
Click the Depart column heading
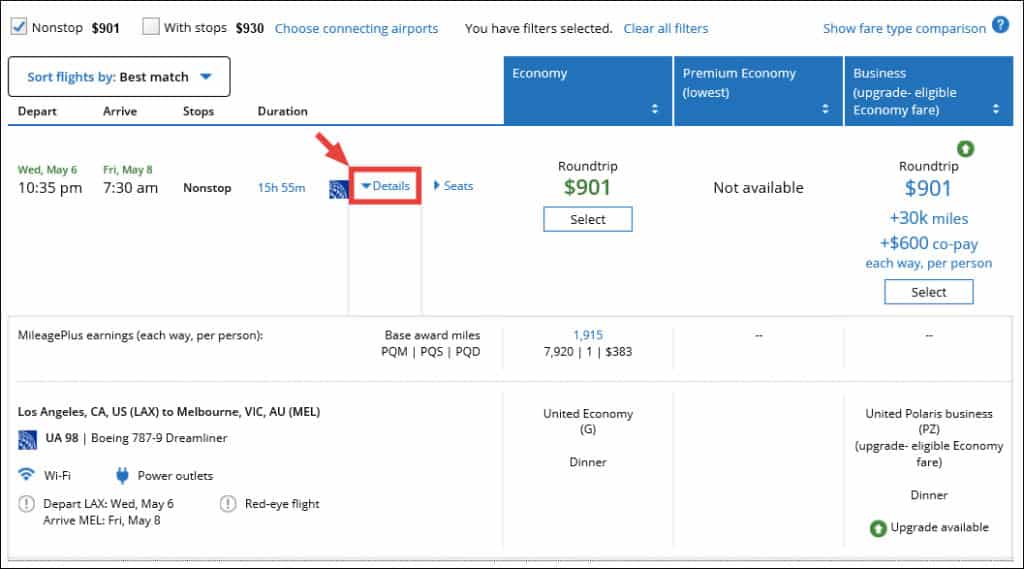37,111
